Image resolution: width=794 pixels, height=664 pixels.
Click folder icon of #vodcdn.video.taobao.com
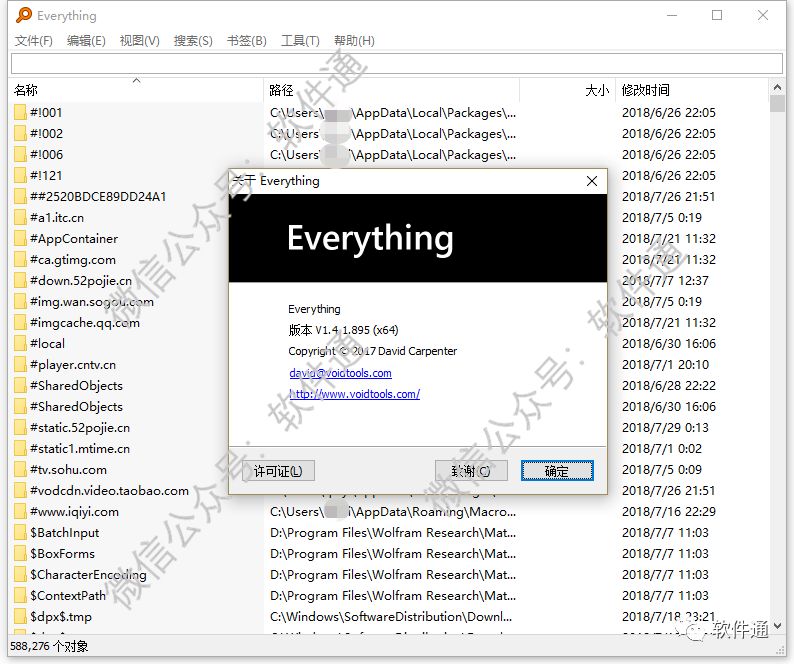click(x=20, y=491)
